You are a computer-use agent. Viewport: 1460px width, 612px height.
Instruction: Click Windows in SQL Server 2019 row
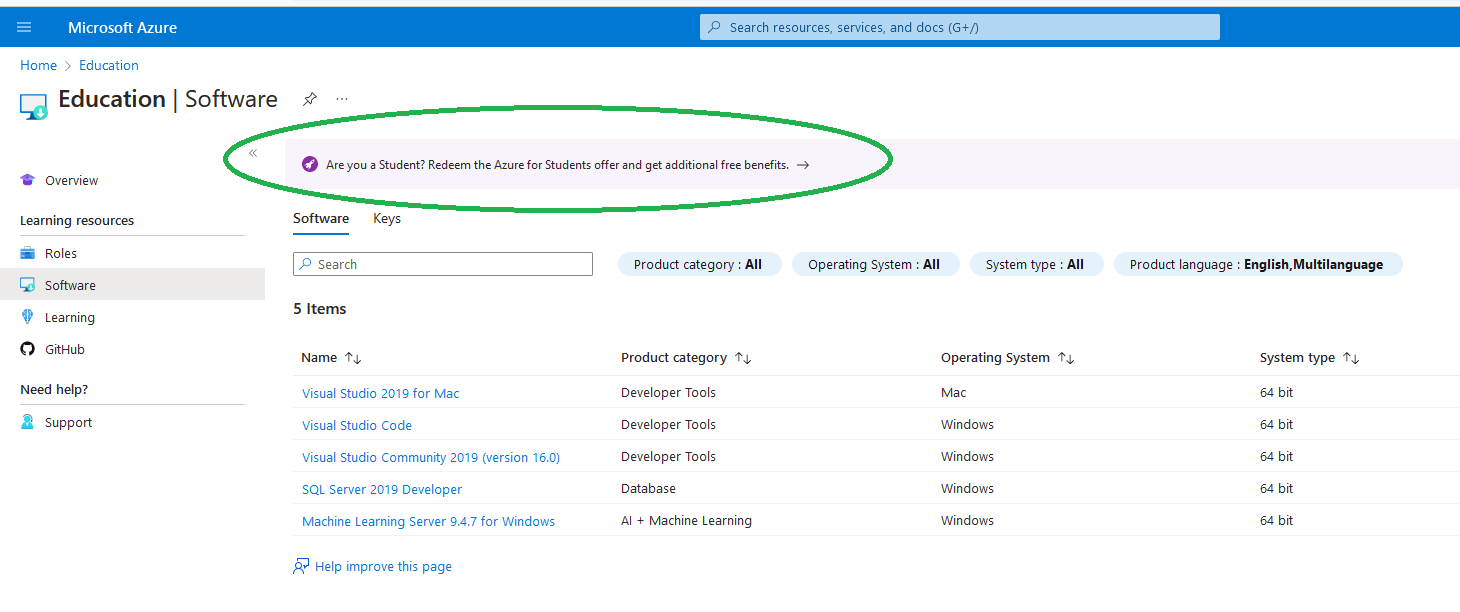coord(967,489)
